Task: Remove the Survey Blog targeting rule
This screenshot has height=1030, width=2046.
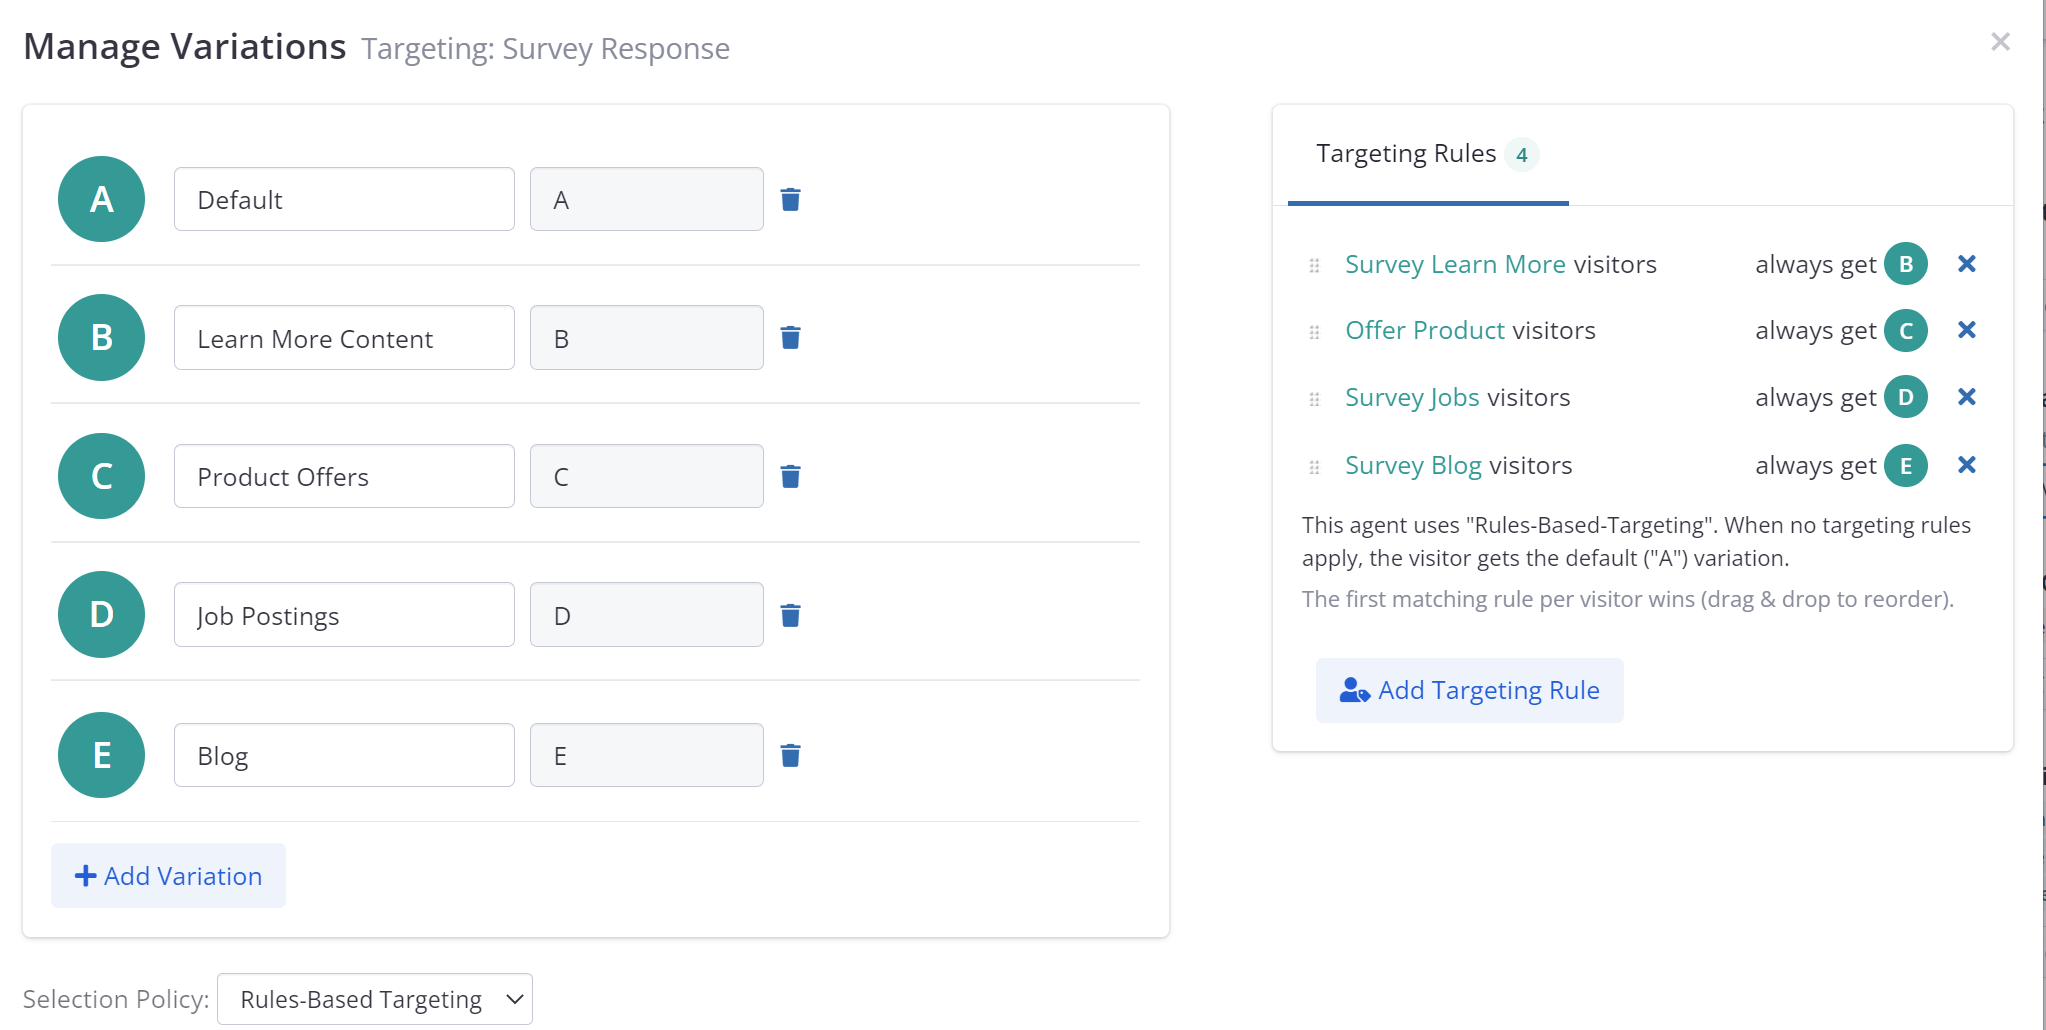Action: click(1966, 465)
